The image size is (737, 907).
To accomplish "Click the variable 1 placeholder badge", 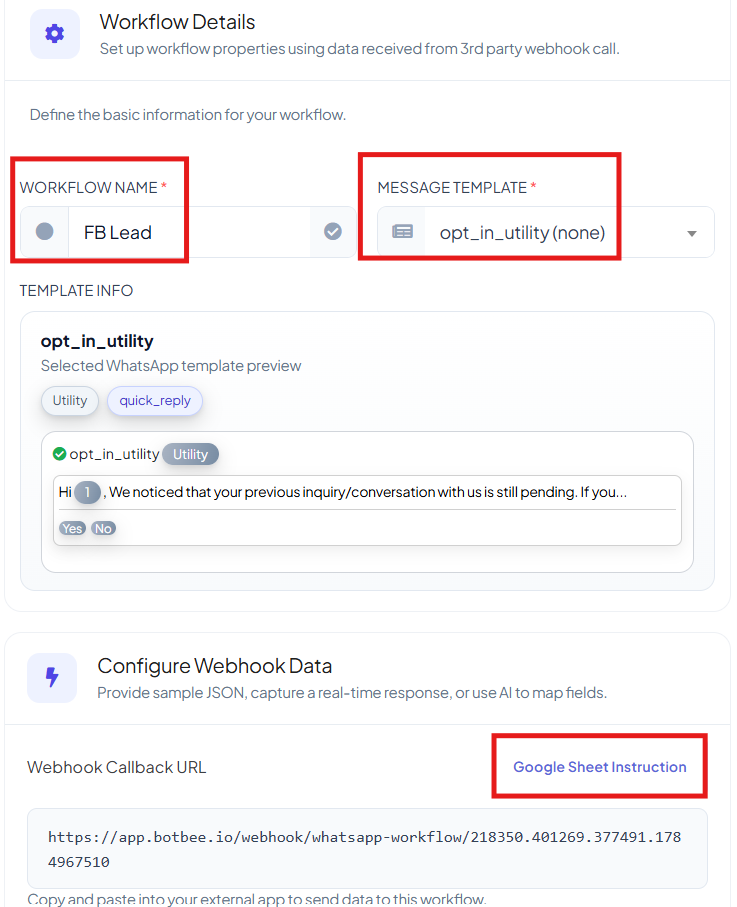I will 87,492.
